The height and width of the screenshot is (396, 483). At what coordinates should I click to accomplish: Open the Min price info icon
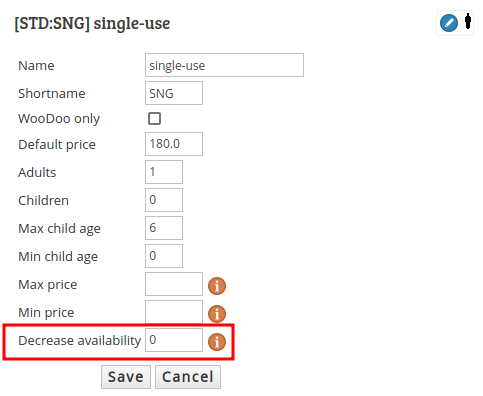pos(217,314)
